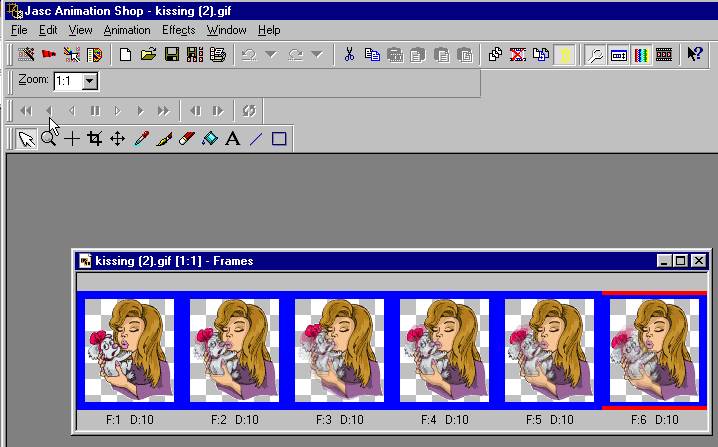The height and width of the screenshot is (447, 718).
Task: Open the Window menu
Action: pos(226,30)
